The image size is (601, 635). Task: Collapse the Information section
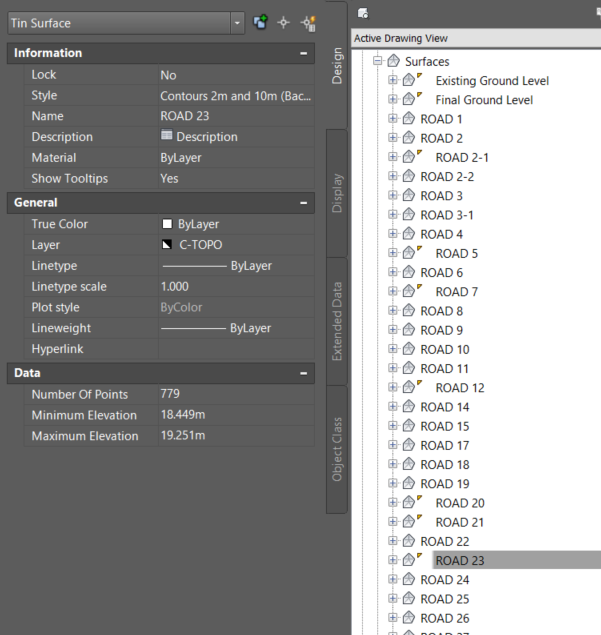[x=303, y=53]
